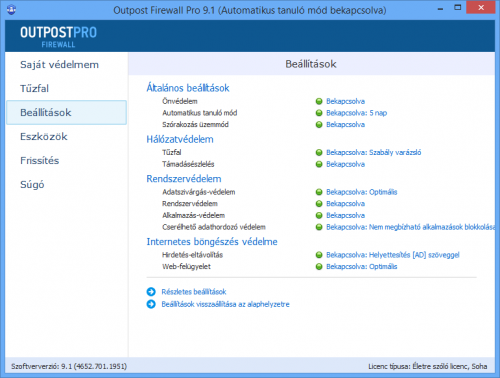The image size is (500, 378).
Task: Maximize the Outpost Firewall window
Action: [458, 8]
